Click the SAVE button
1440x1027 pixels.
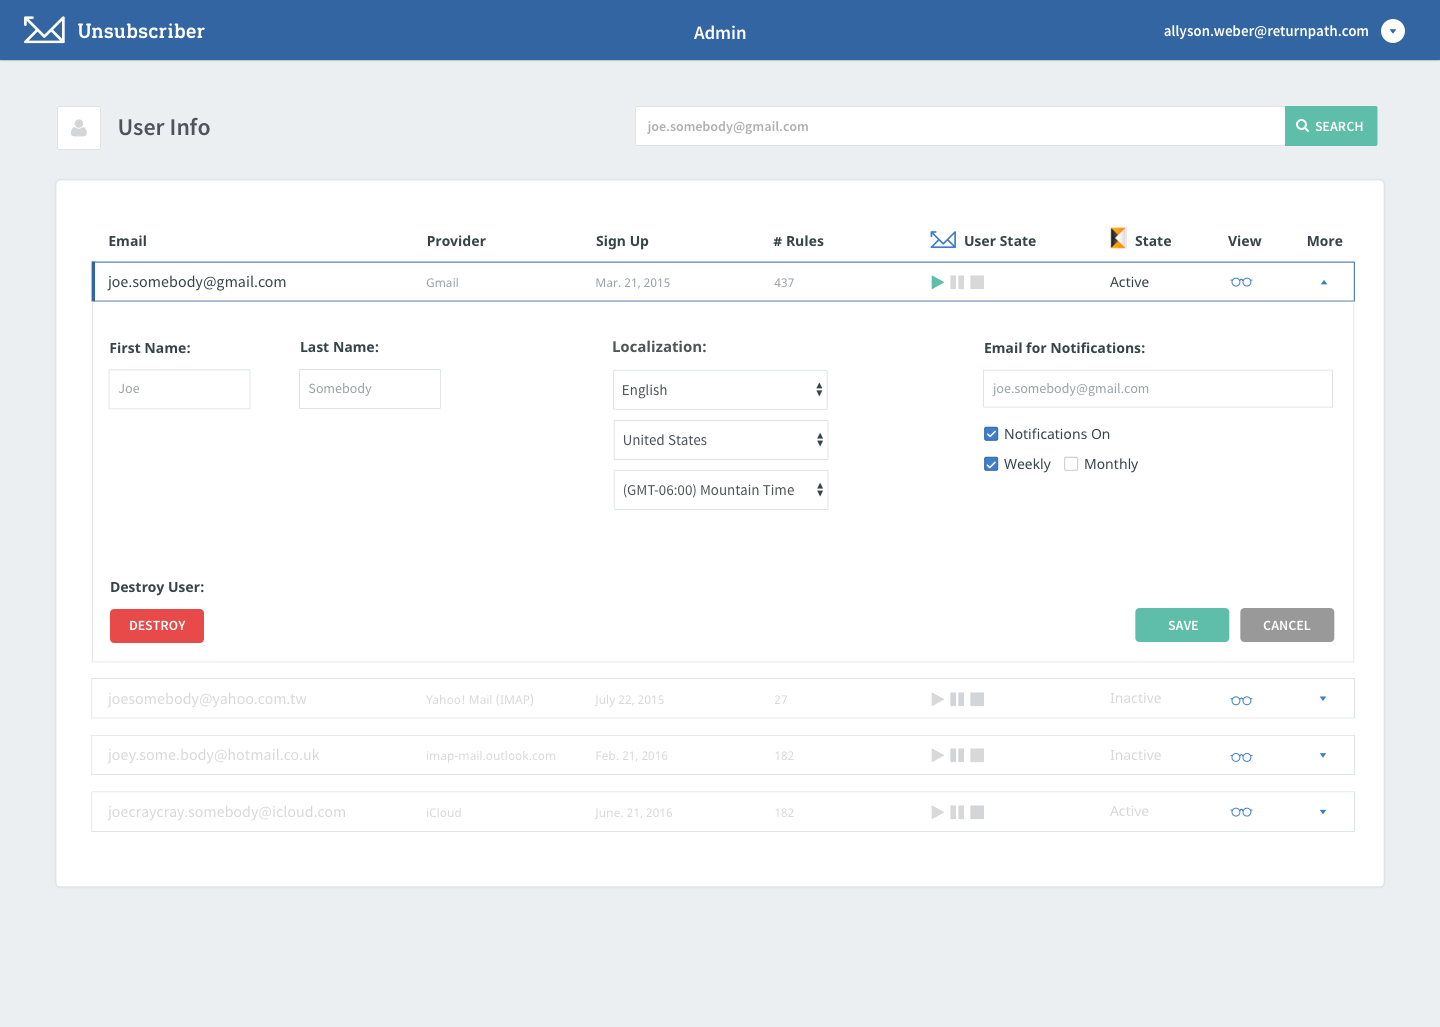pyautogui.click(x=1182, y=625)
